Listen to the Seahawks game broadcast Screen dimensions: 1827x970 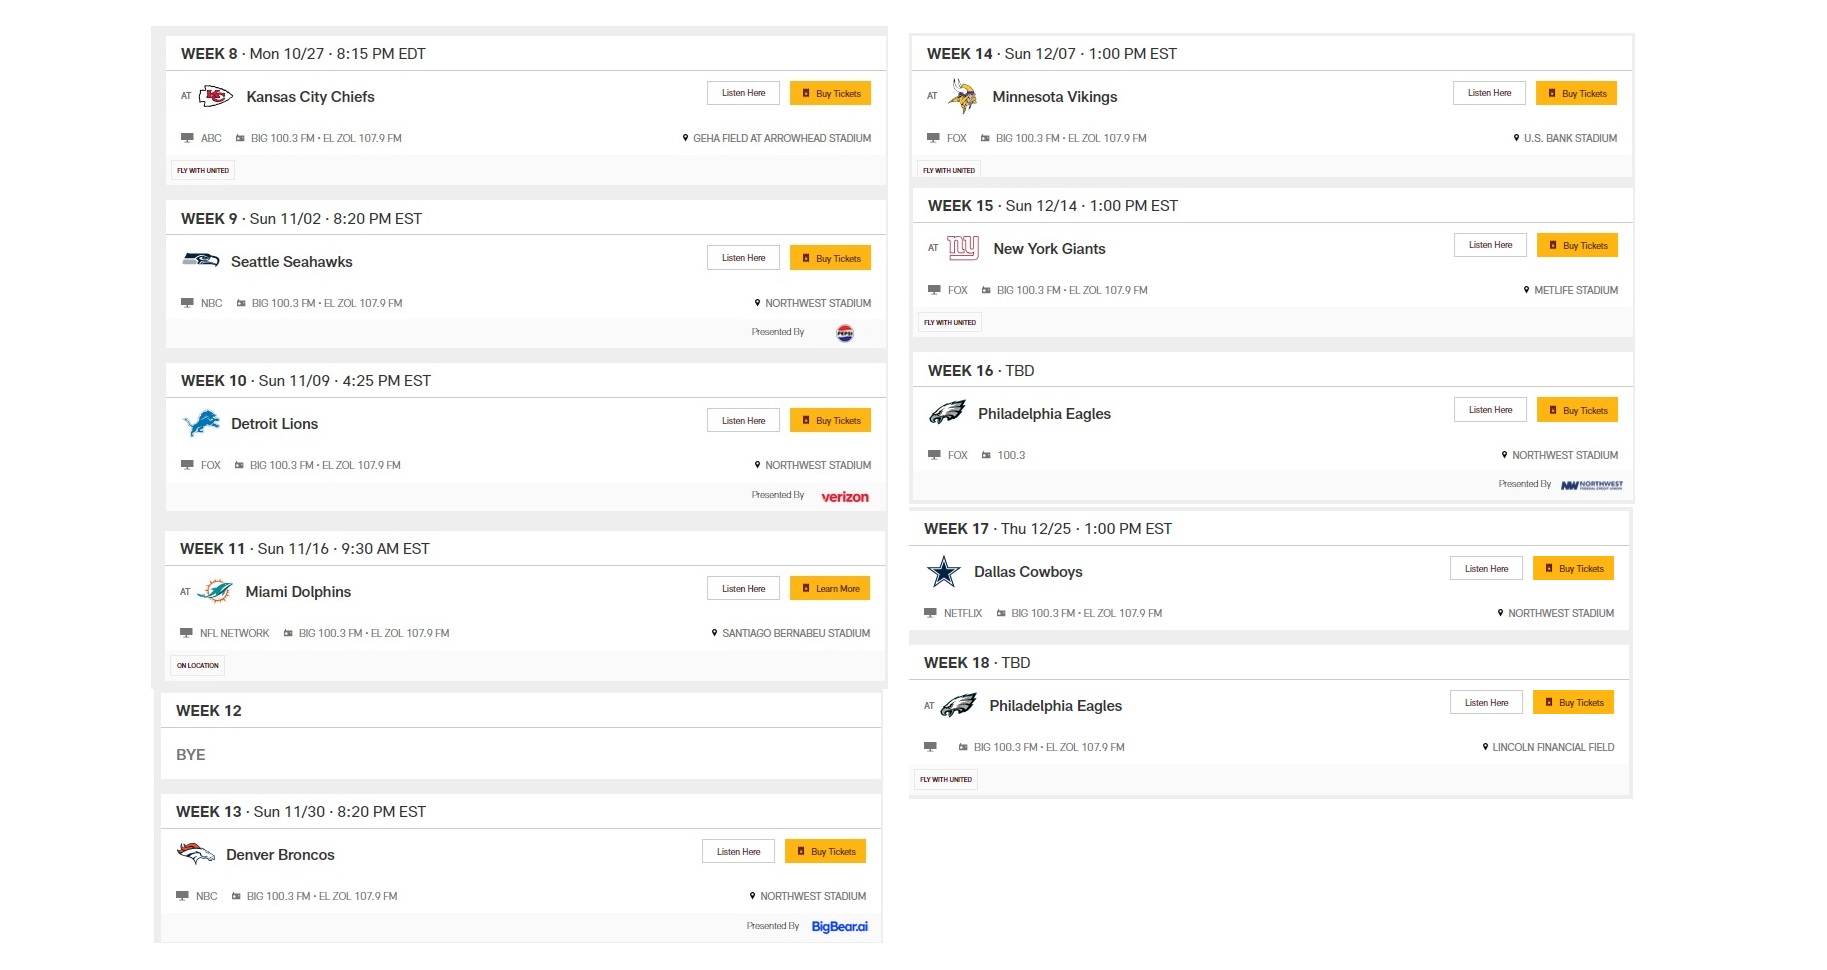point(743,258)
